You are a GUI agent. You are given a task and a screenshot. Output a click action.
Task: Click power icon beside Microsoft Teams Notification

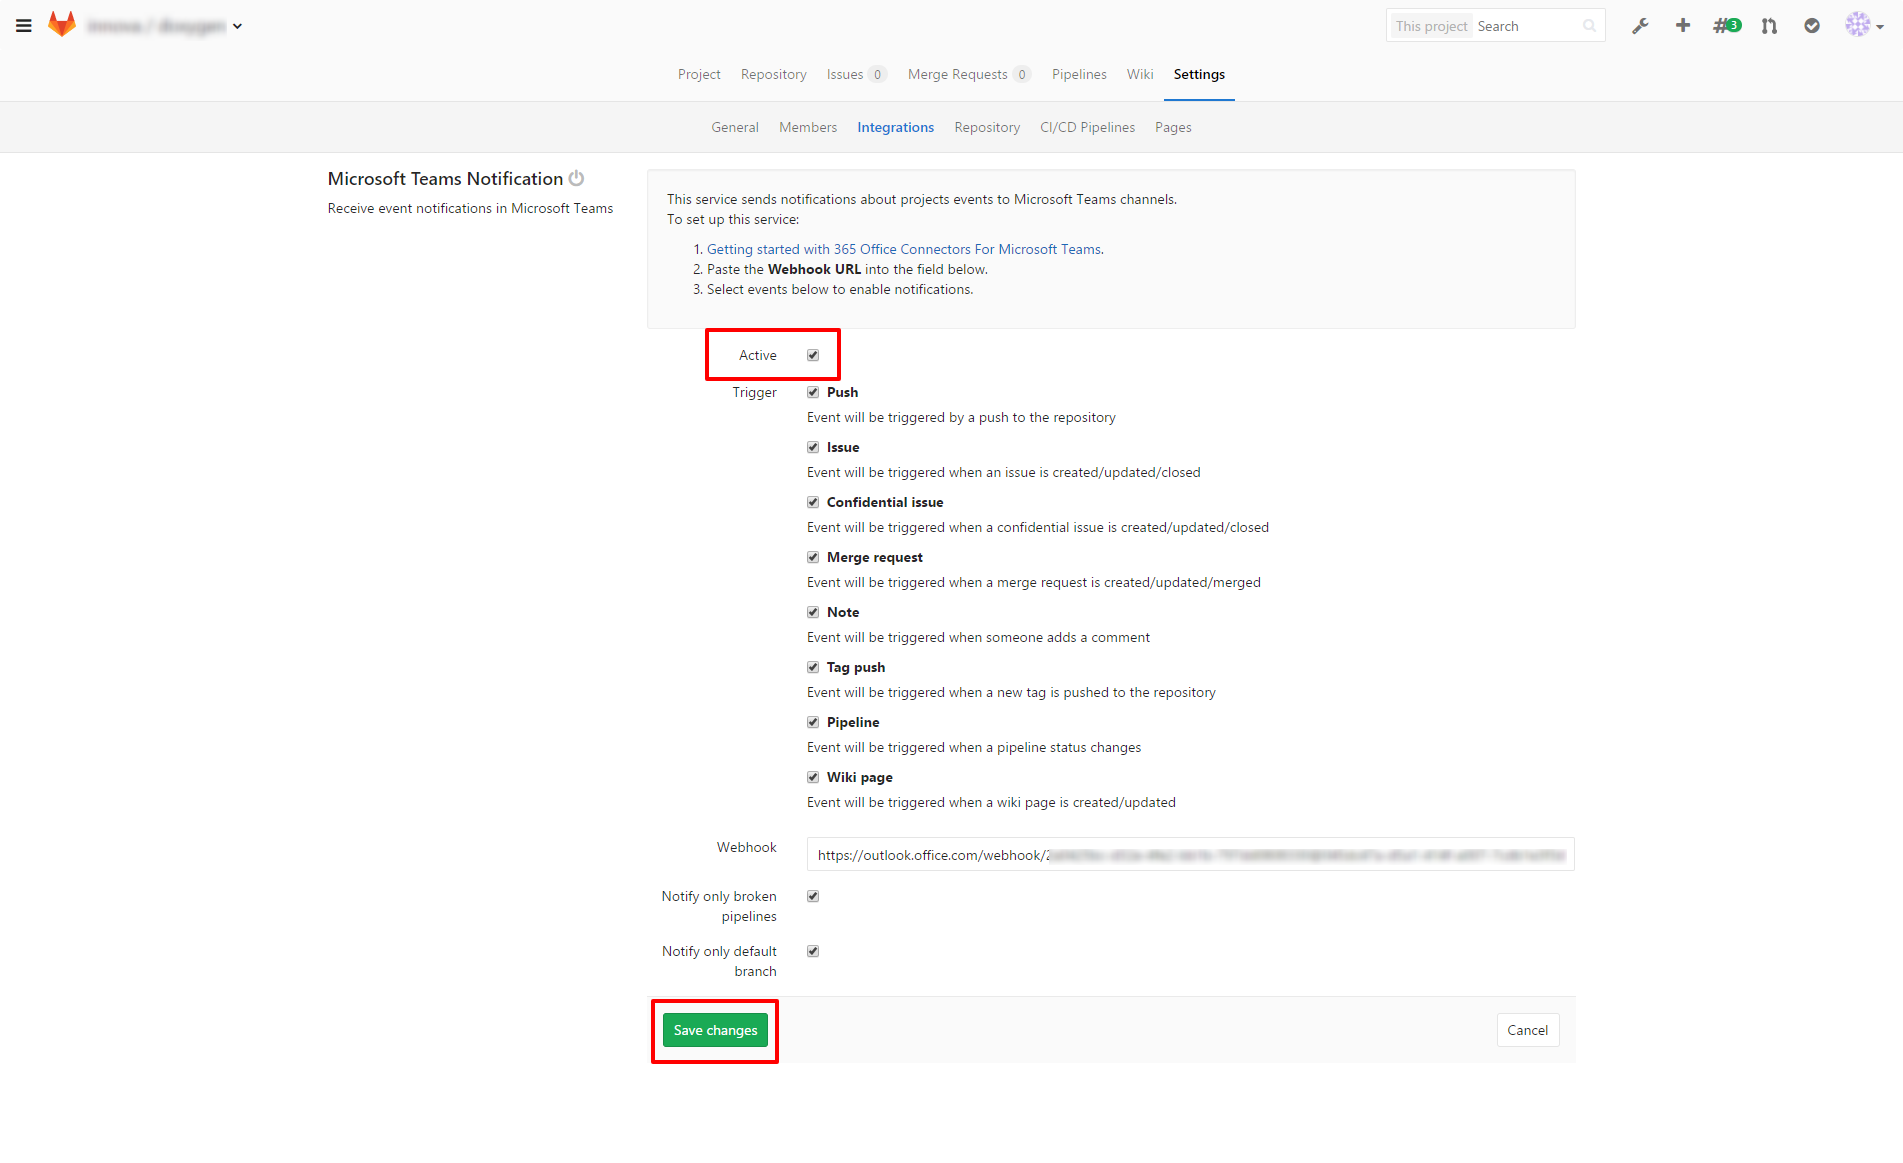point(576,178)
